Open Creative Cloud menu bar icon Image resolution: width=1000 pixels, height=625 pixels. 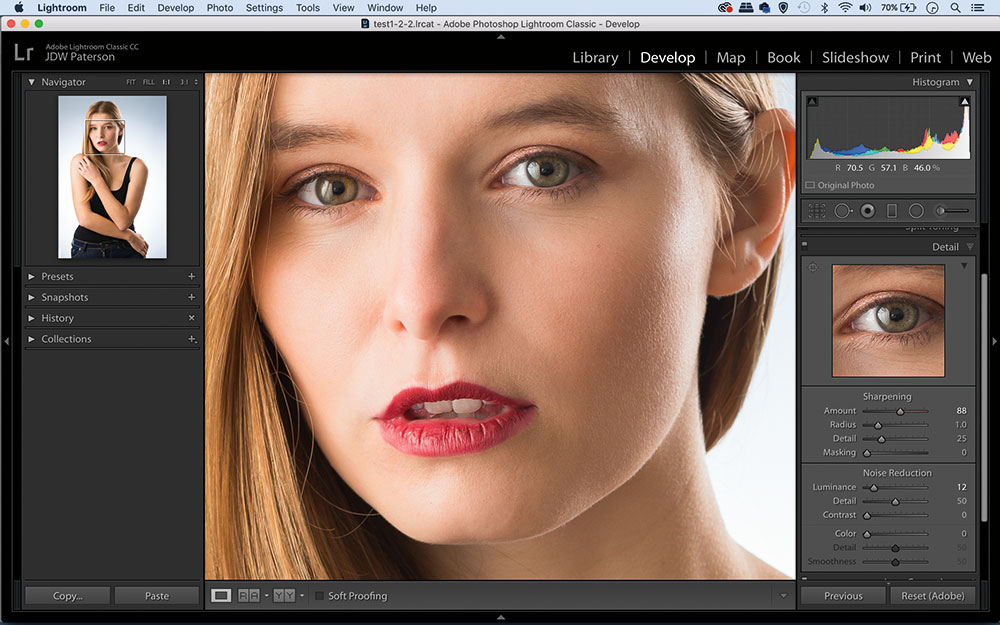[724, 8]
